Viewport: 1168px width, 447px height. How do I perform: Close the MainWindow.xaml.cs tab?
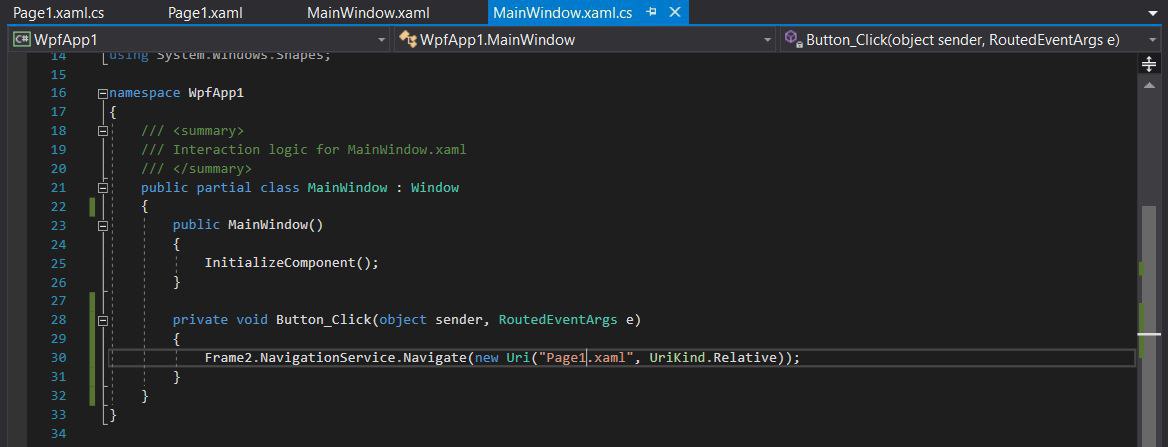[x=675, y=12]
